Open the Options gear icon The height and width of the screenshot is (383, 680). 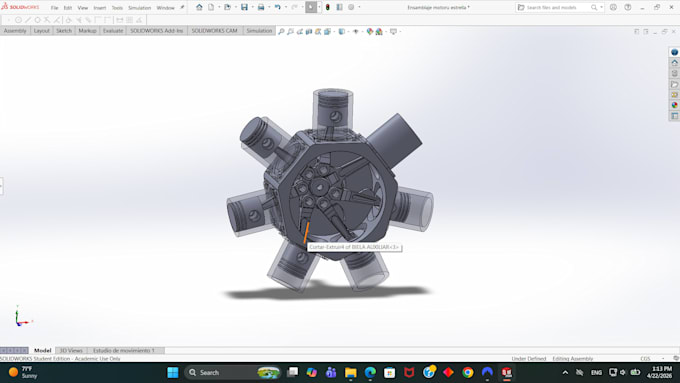pyautogui.click(x=351, y=7)
